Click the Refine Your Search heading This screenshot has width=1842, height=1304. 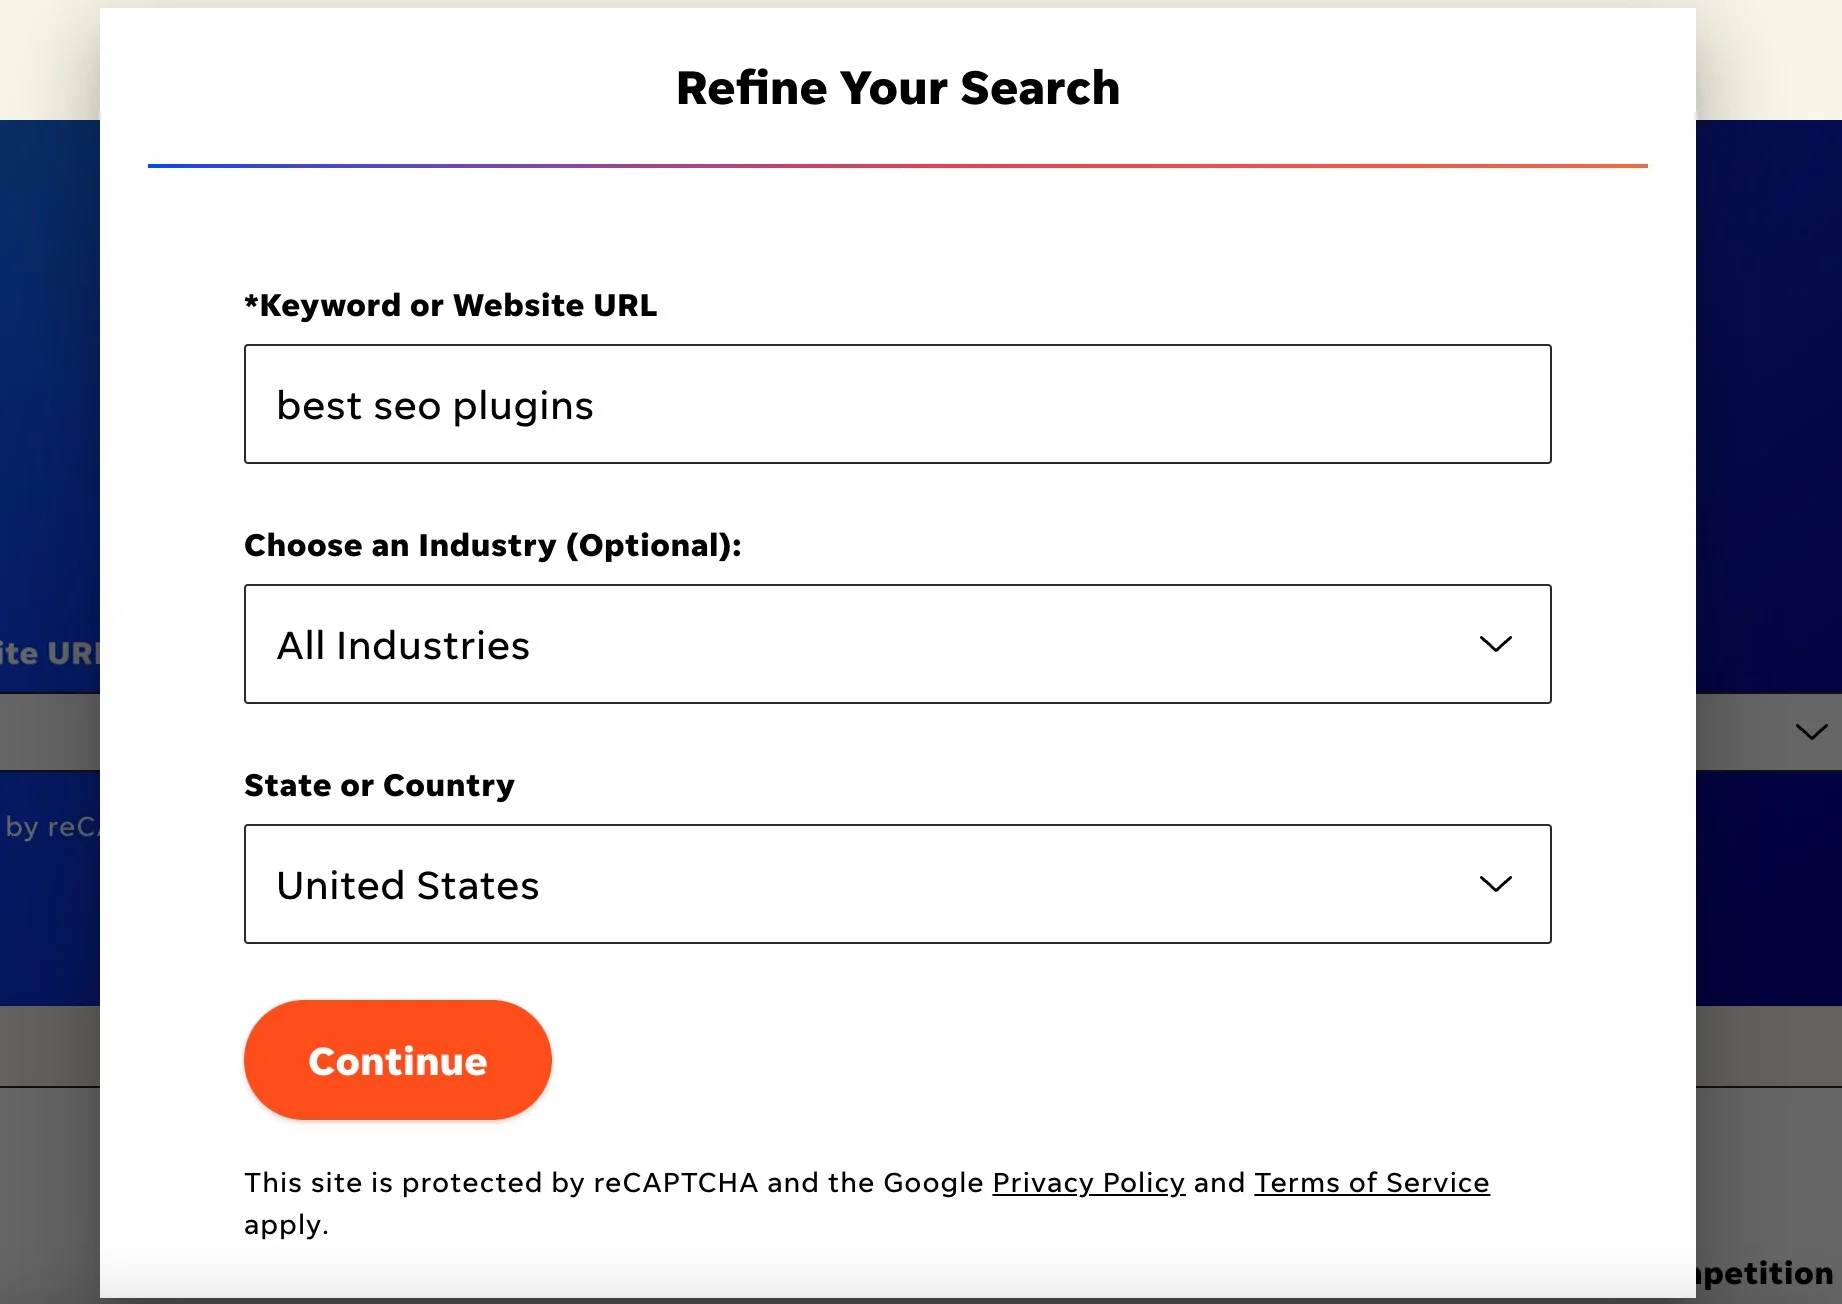897,88
